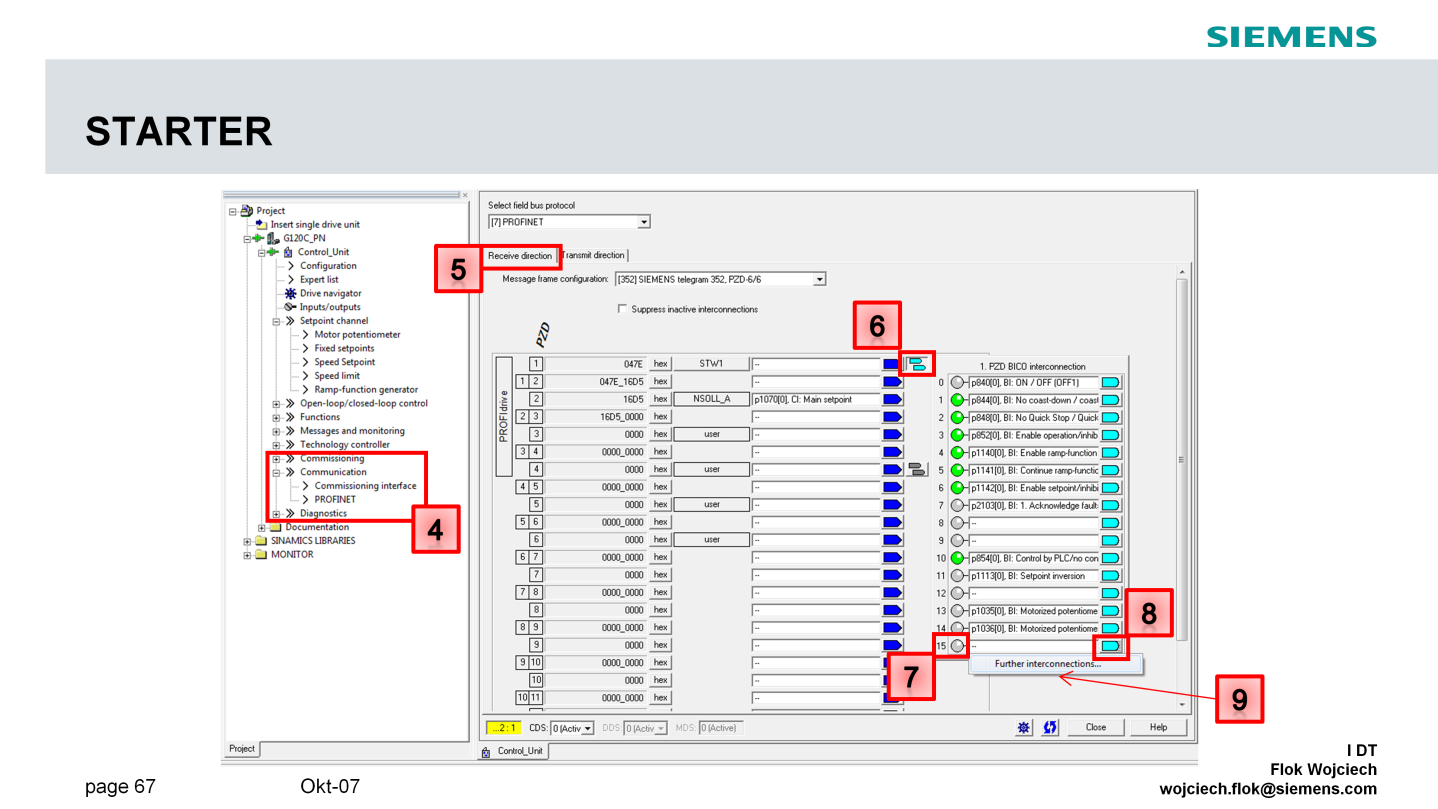Open the CDS dropdown
This screenshot has height=809, width=1438.
(x=587, y=728)
